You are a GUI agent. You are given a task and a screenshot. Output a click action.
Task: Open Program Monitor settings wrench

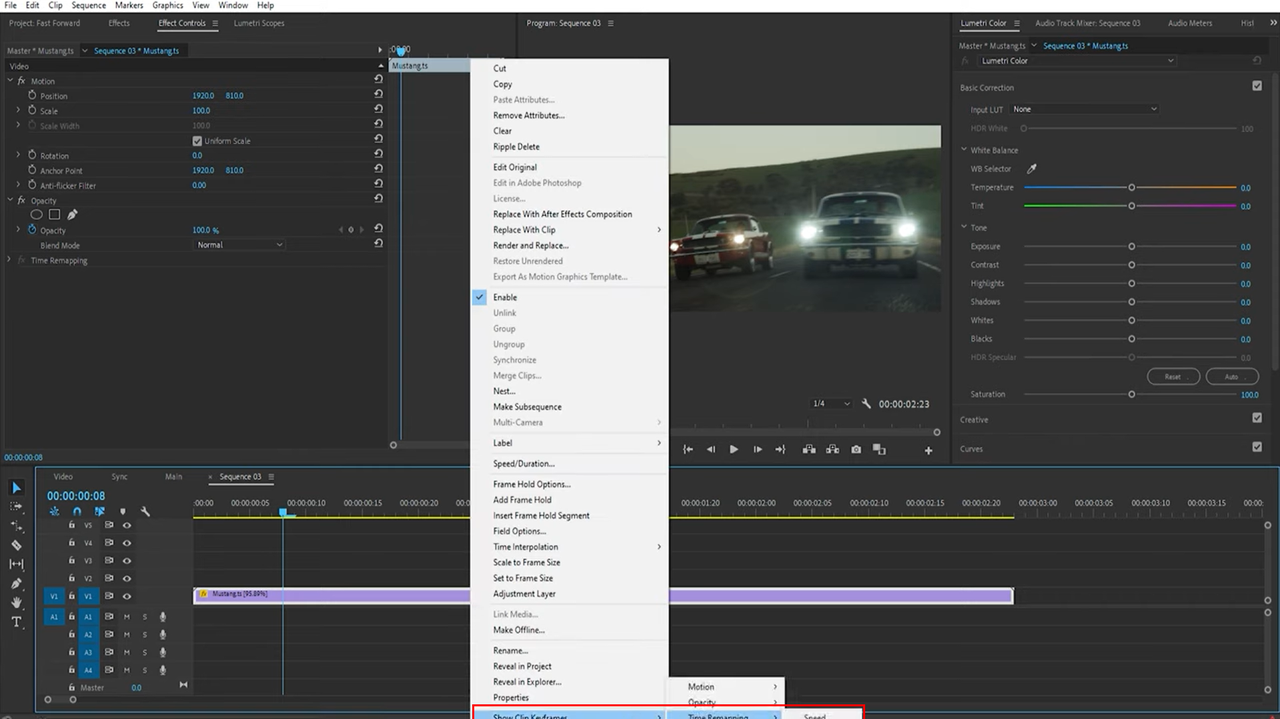[x=865, y=404]
